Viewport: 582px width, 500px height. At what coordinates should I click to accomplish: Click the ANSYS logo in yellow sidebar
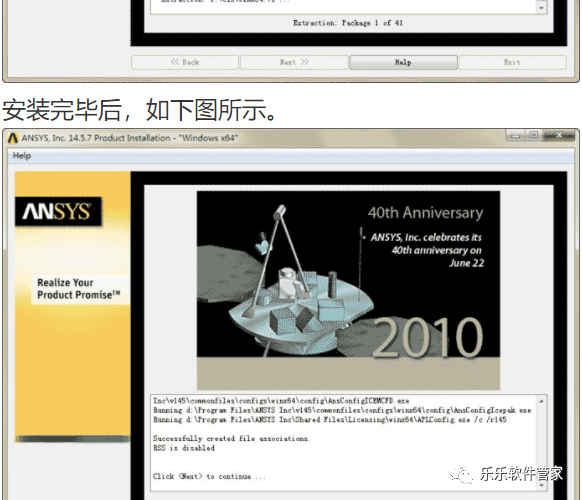[x=58, y=211]
